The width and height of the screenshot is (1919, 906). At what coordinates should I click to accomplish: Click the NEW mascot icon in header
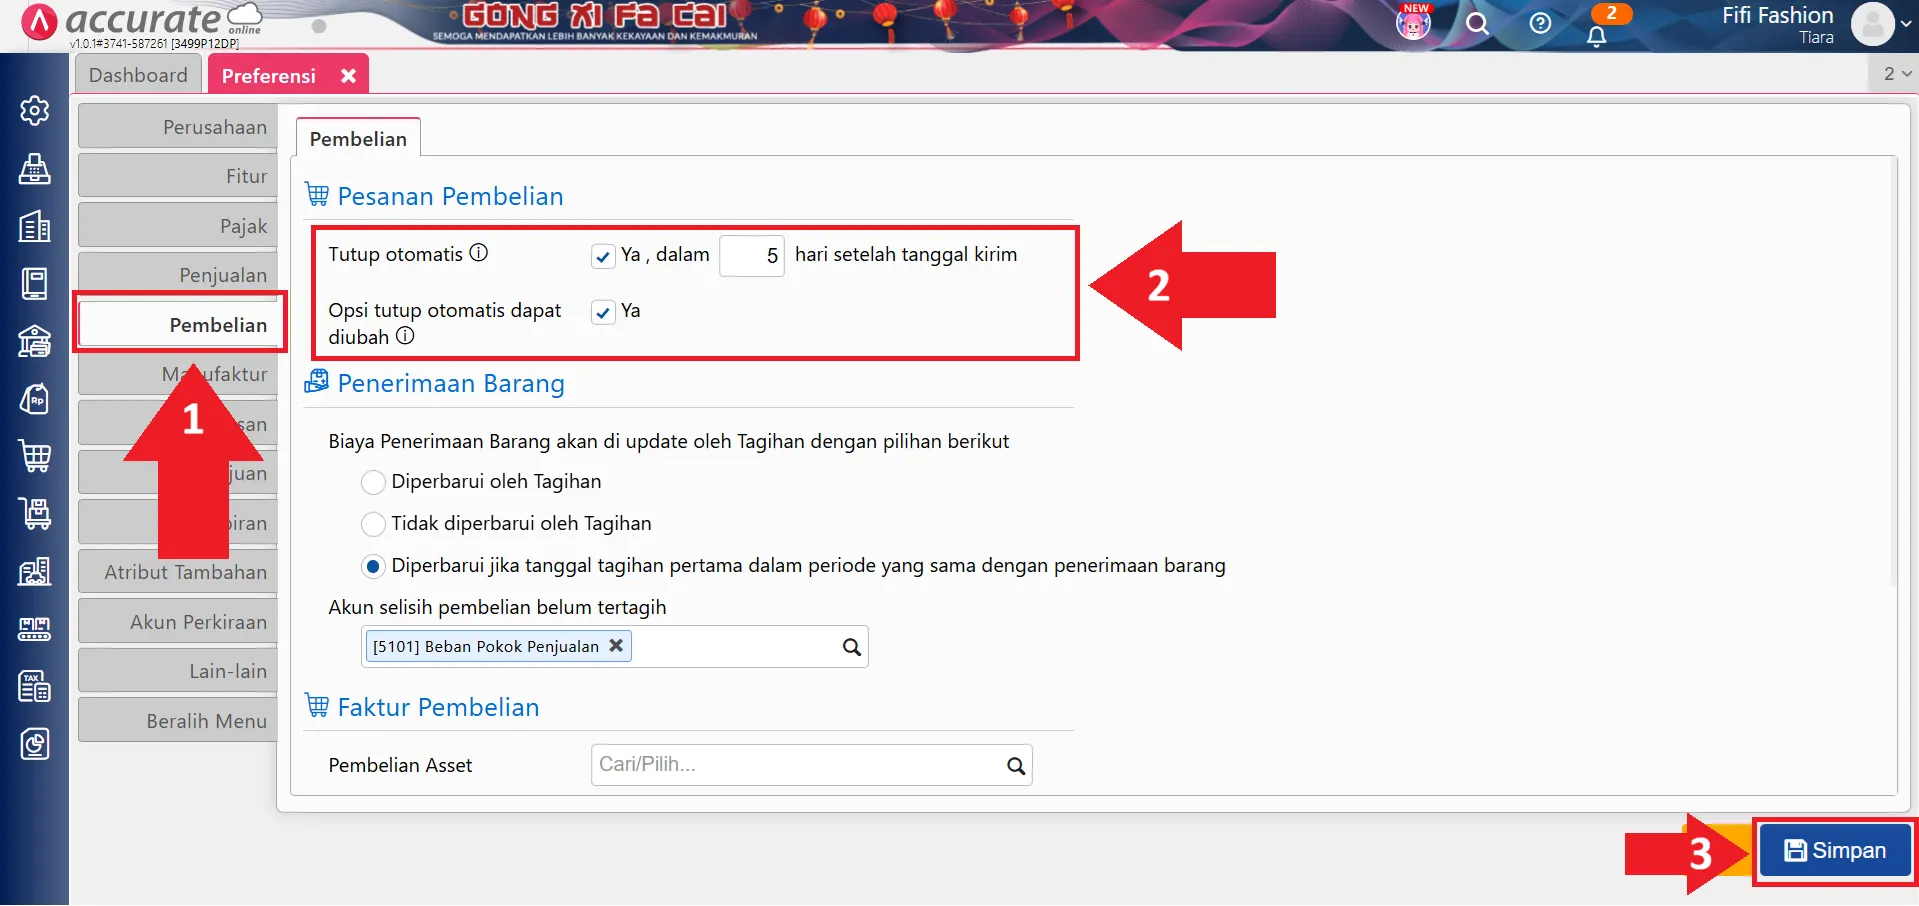(x=1413, y=22)
